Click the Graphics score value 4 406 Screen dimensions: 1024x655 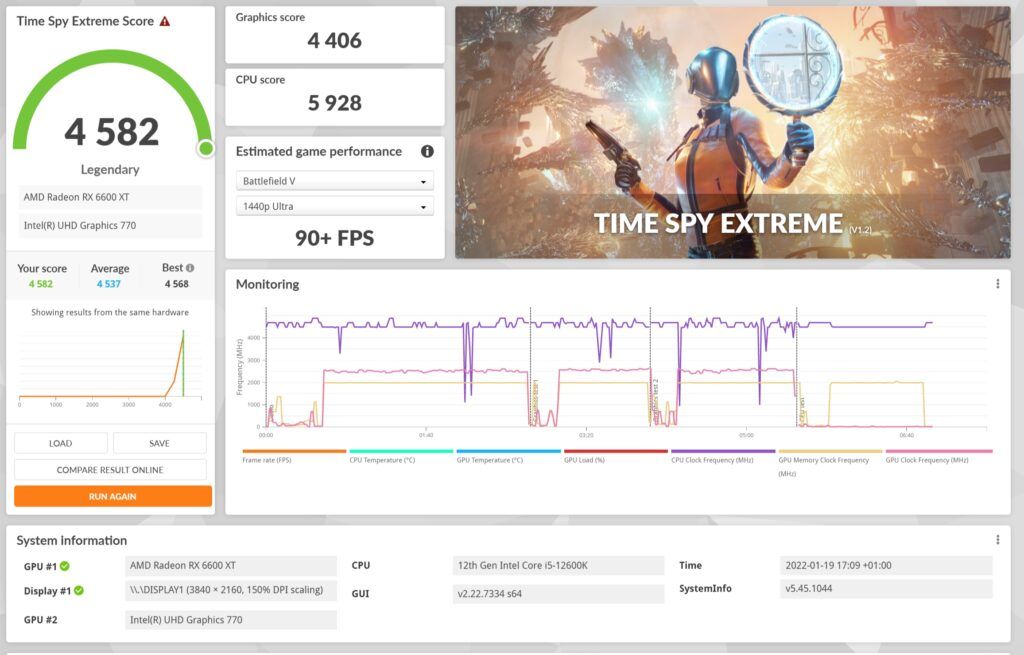pos(334,40)
